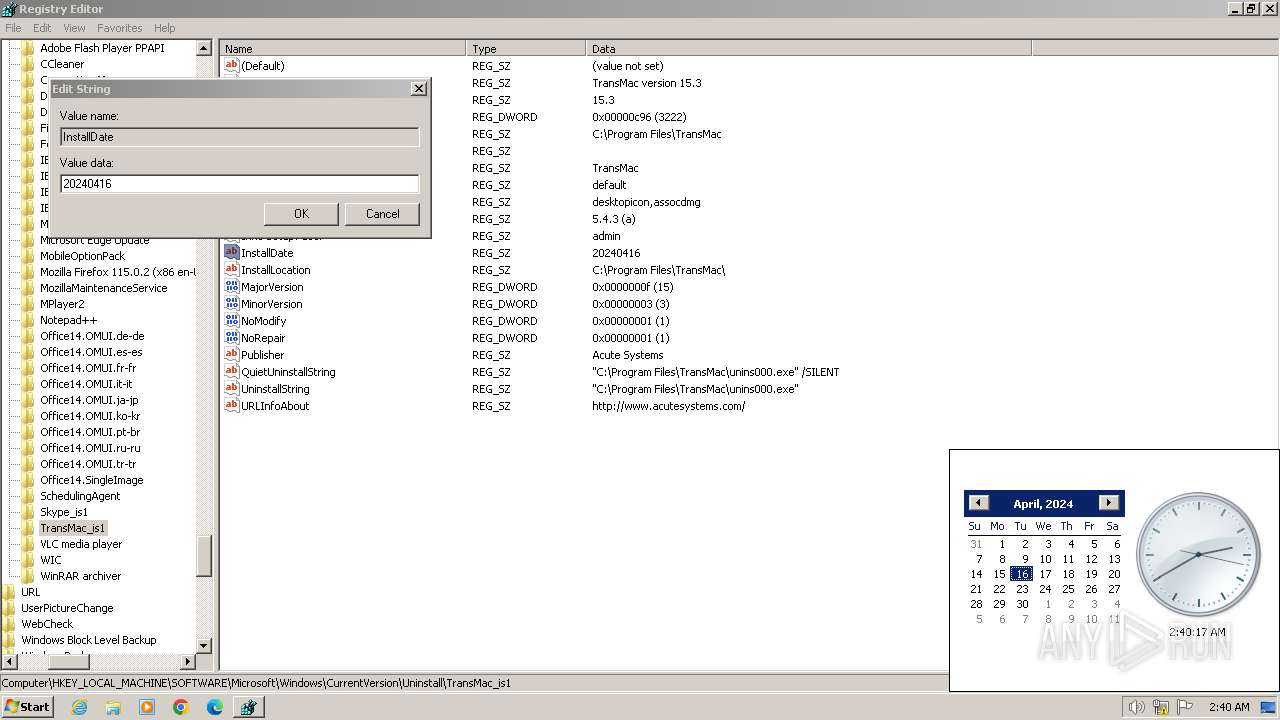
Task: Click the Action Center flag tray icon
Action: (1184, 707)
